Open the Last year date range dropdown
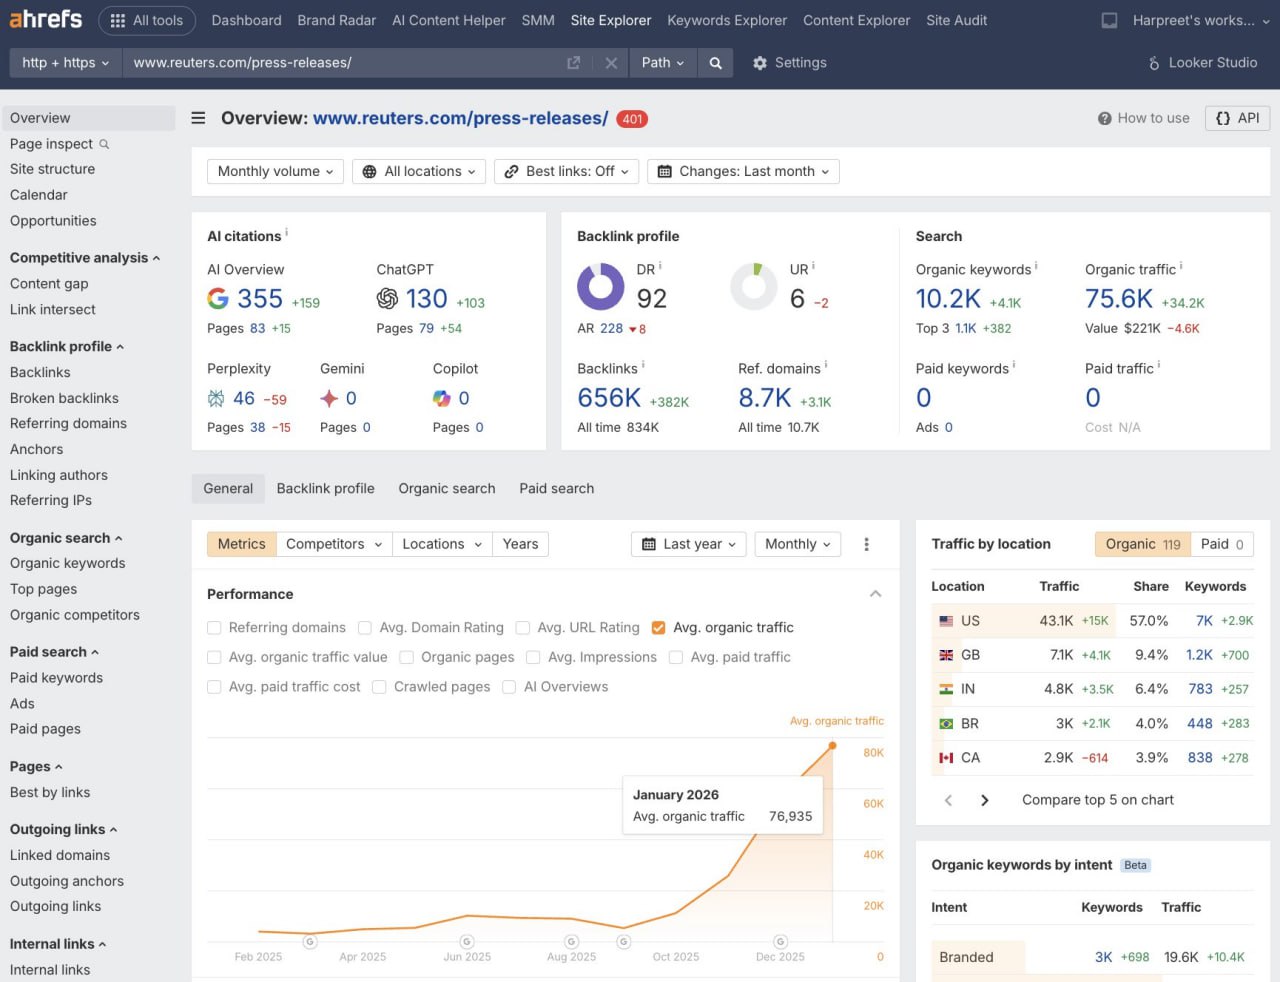 (x=689, y=544)
